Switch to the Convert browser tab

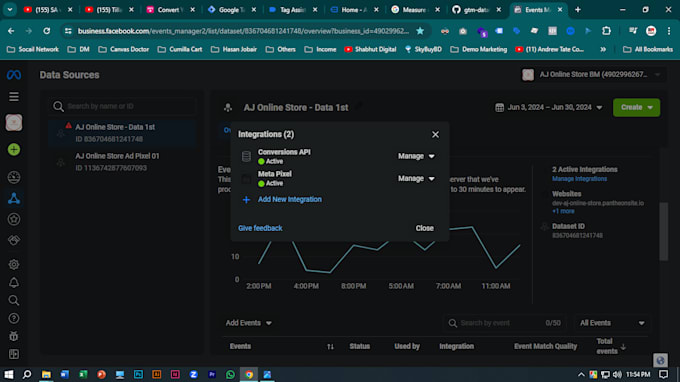click(170, 10)
